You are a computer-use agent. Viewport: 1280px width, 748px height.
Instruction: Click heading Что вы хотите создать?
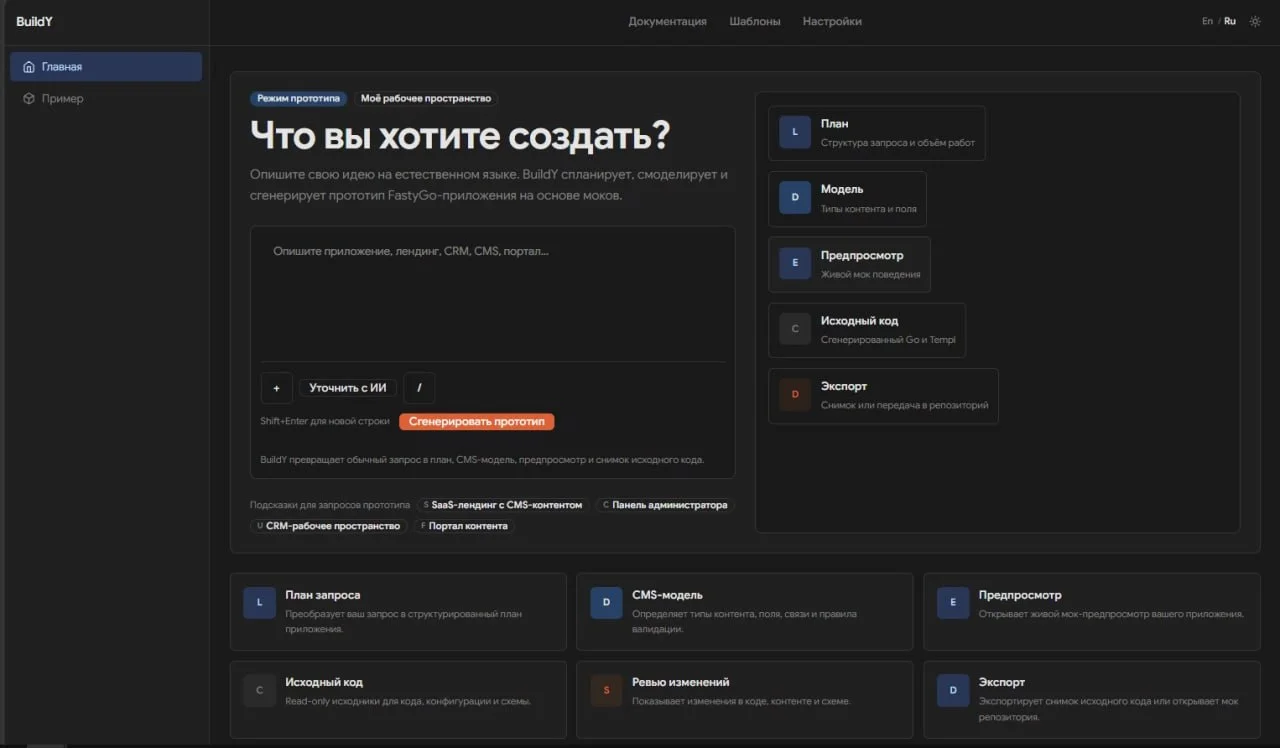(x=460, y=136)
